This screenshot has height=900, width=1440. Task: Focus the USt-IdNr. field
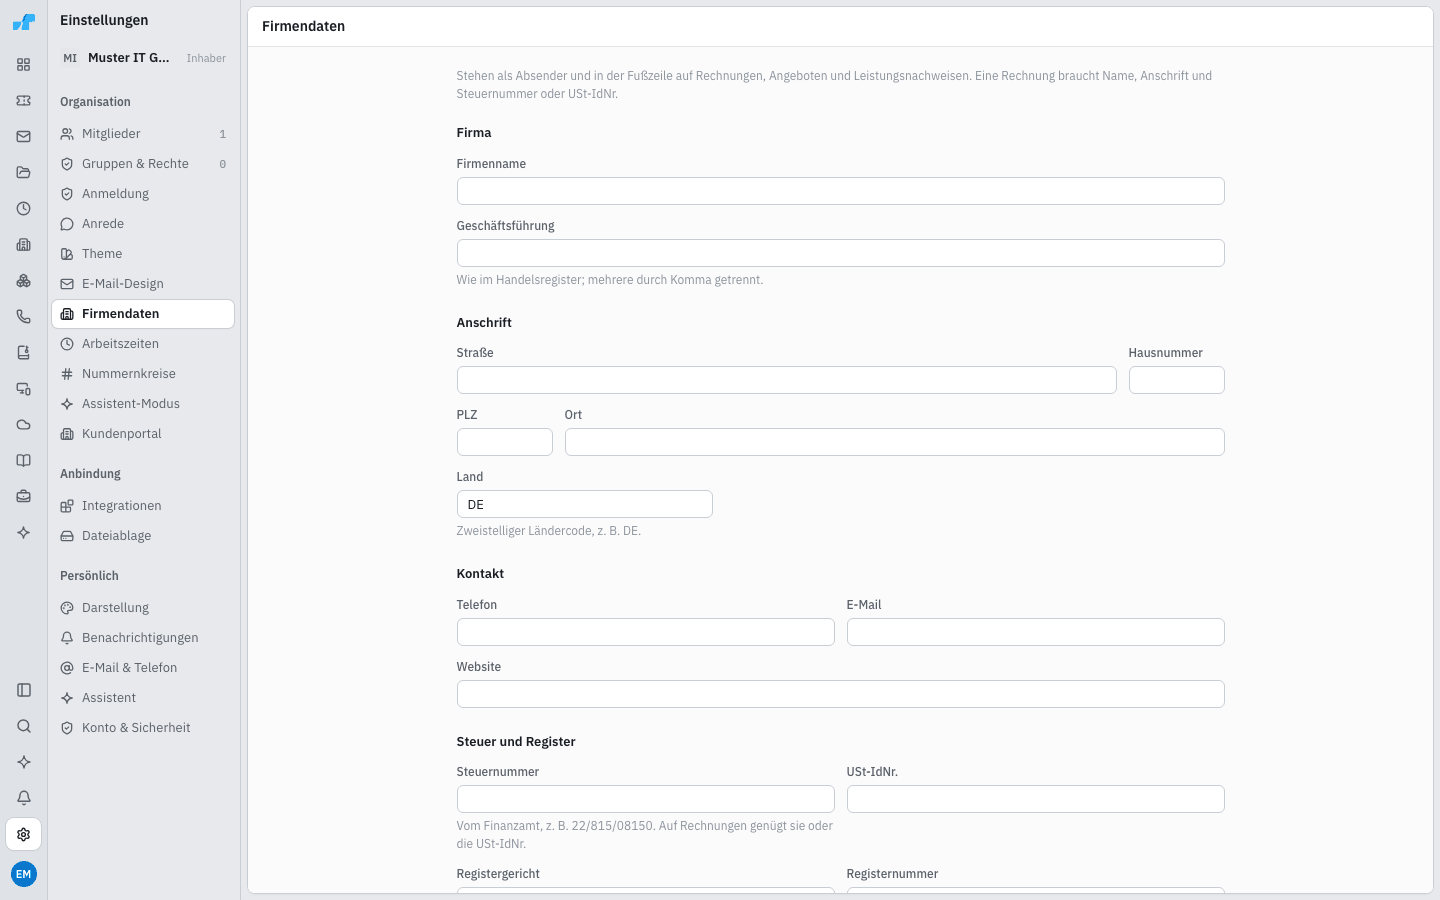point(1035,799)
